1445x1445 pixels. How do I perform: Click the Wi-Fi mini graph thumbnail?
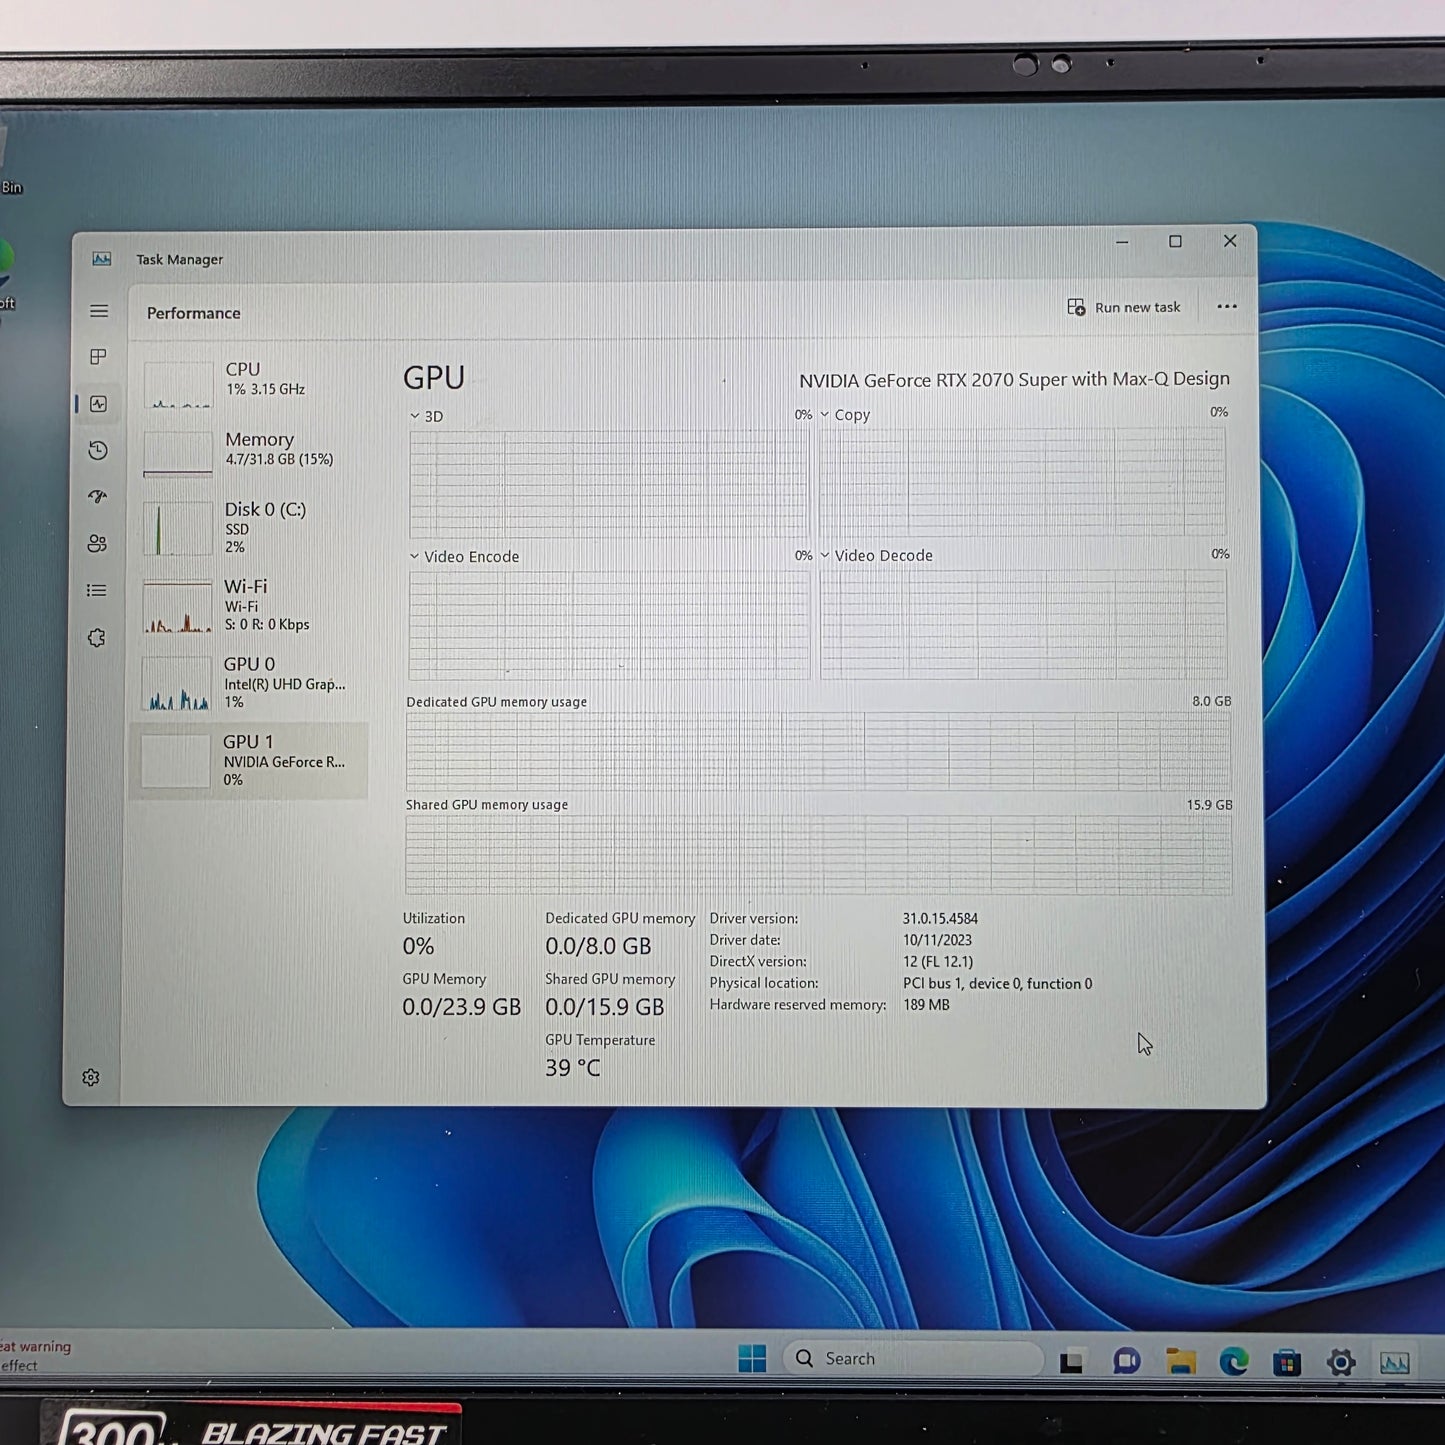[177, 607]
